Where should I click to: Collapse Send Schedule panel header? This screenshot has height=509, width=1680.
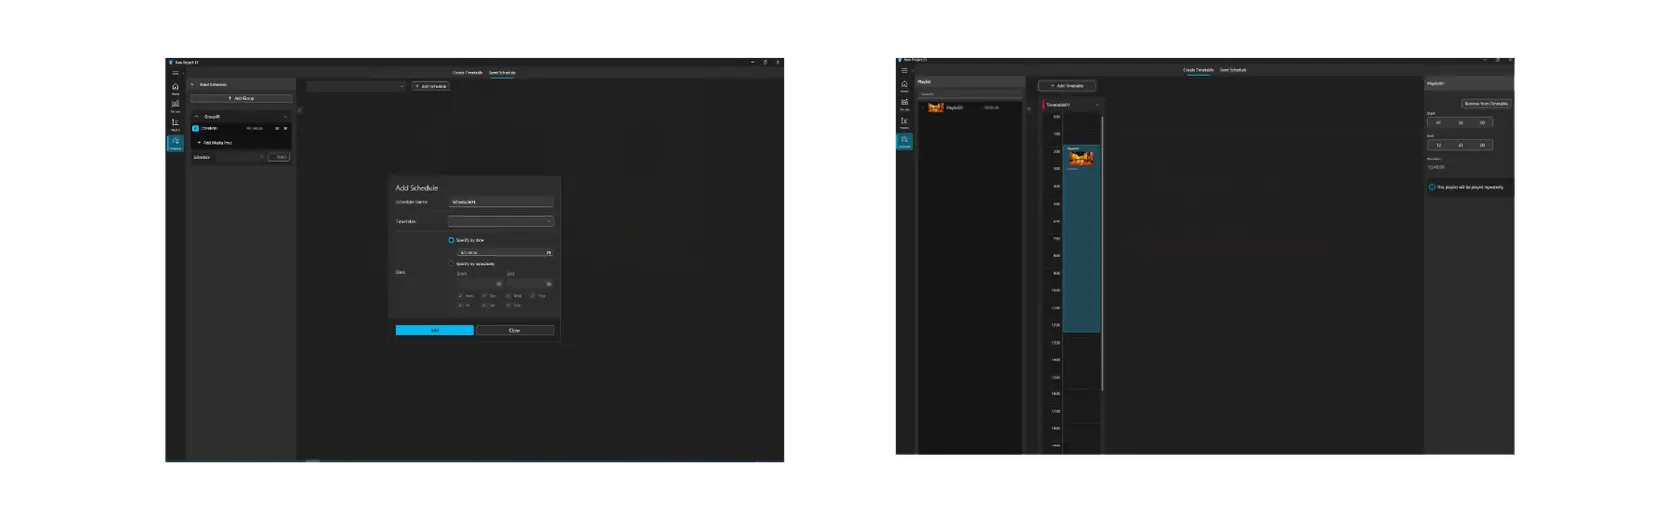(192, 84)
